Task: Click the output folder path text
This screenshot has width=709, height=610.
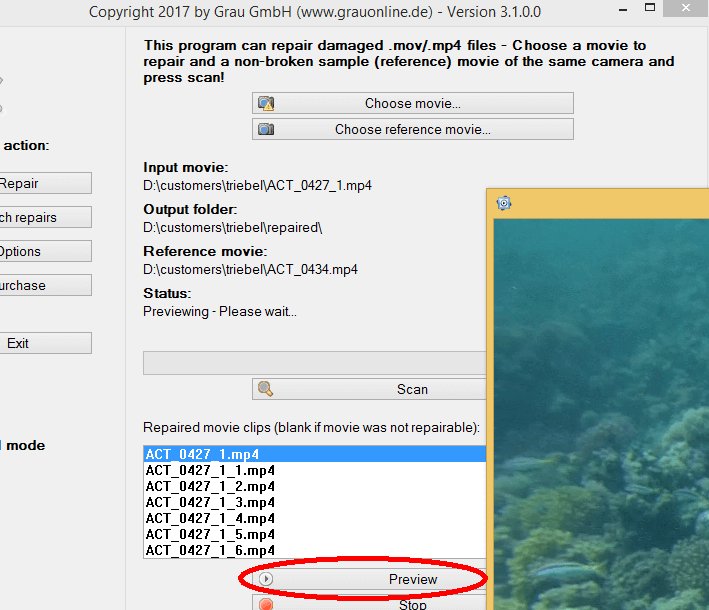Action: [x=232, y=227]
